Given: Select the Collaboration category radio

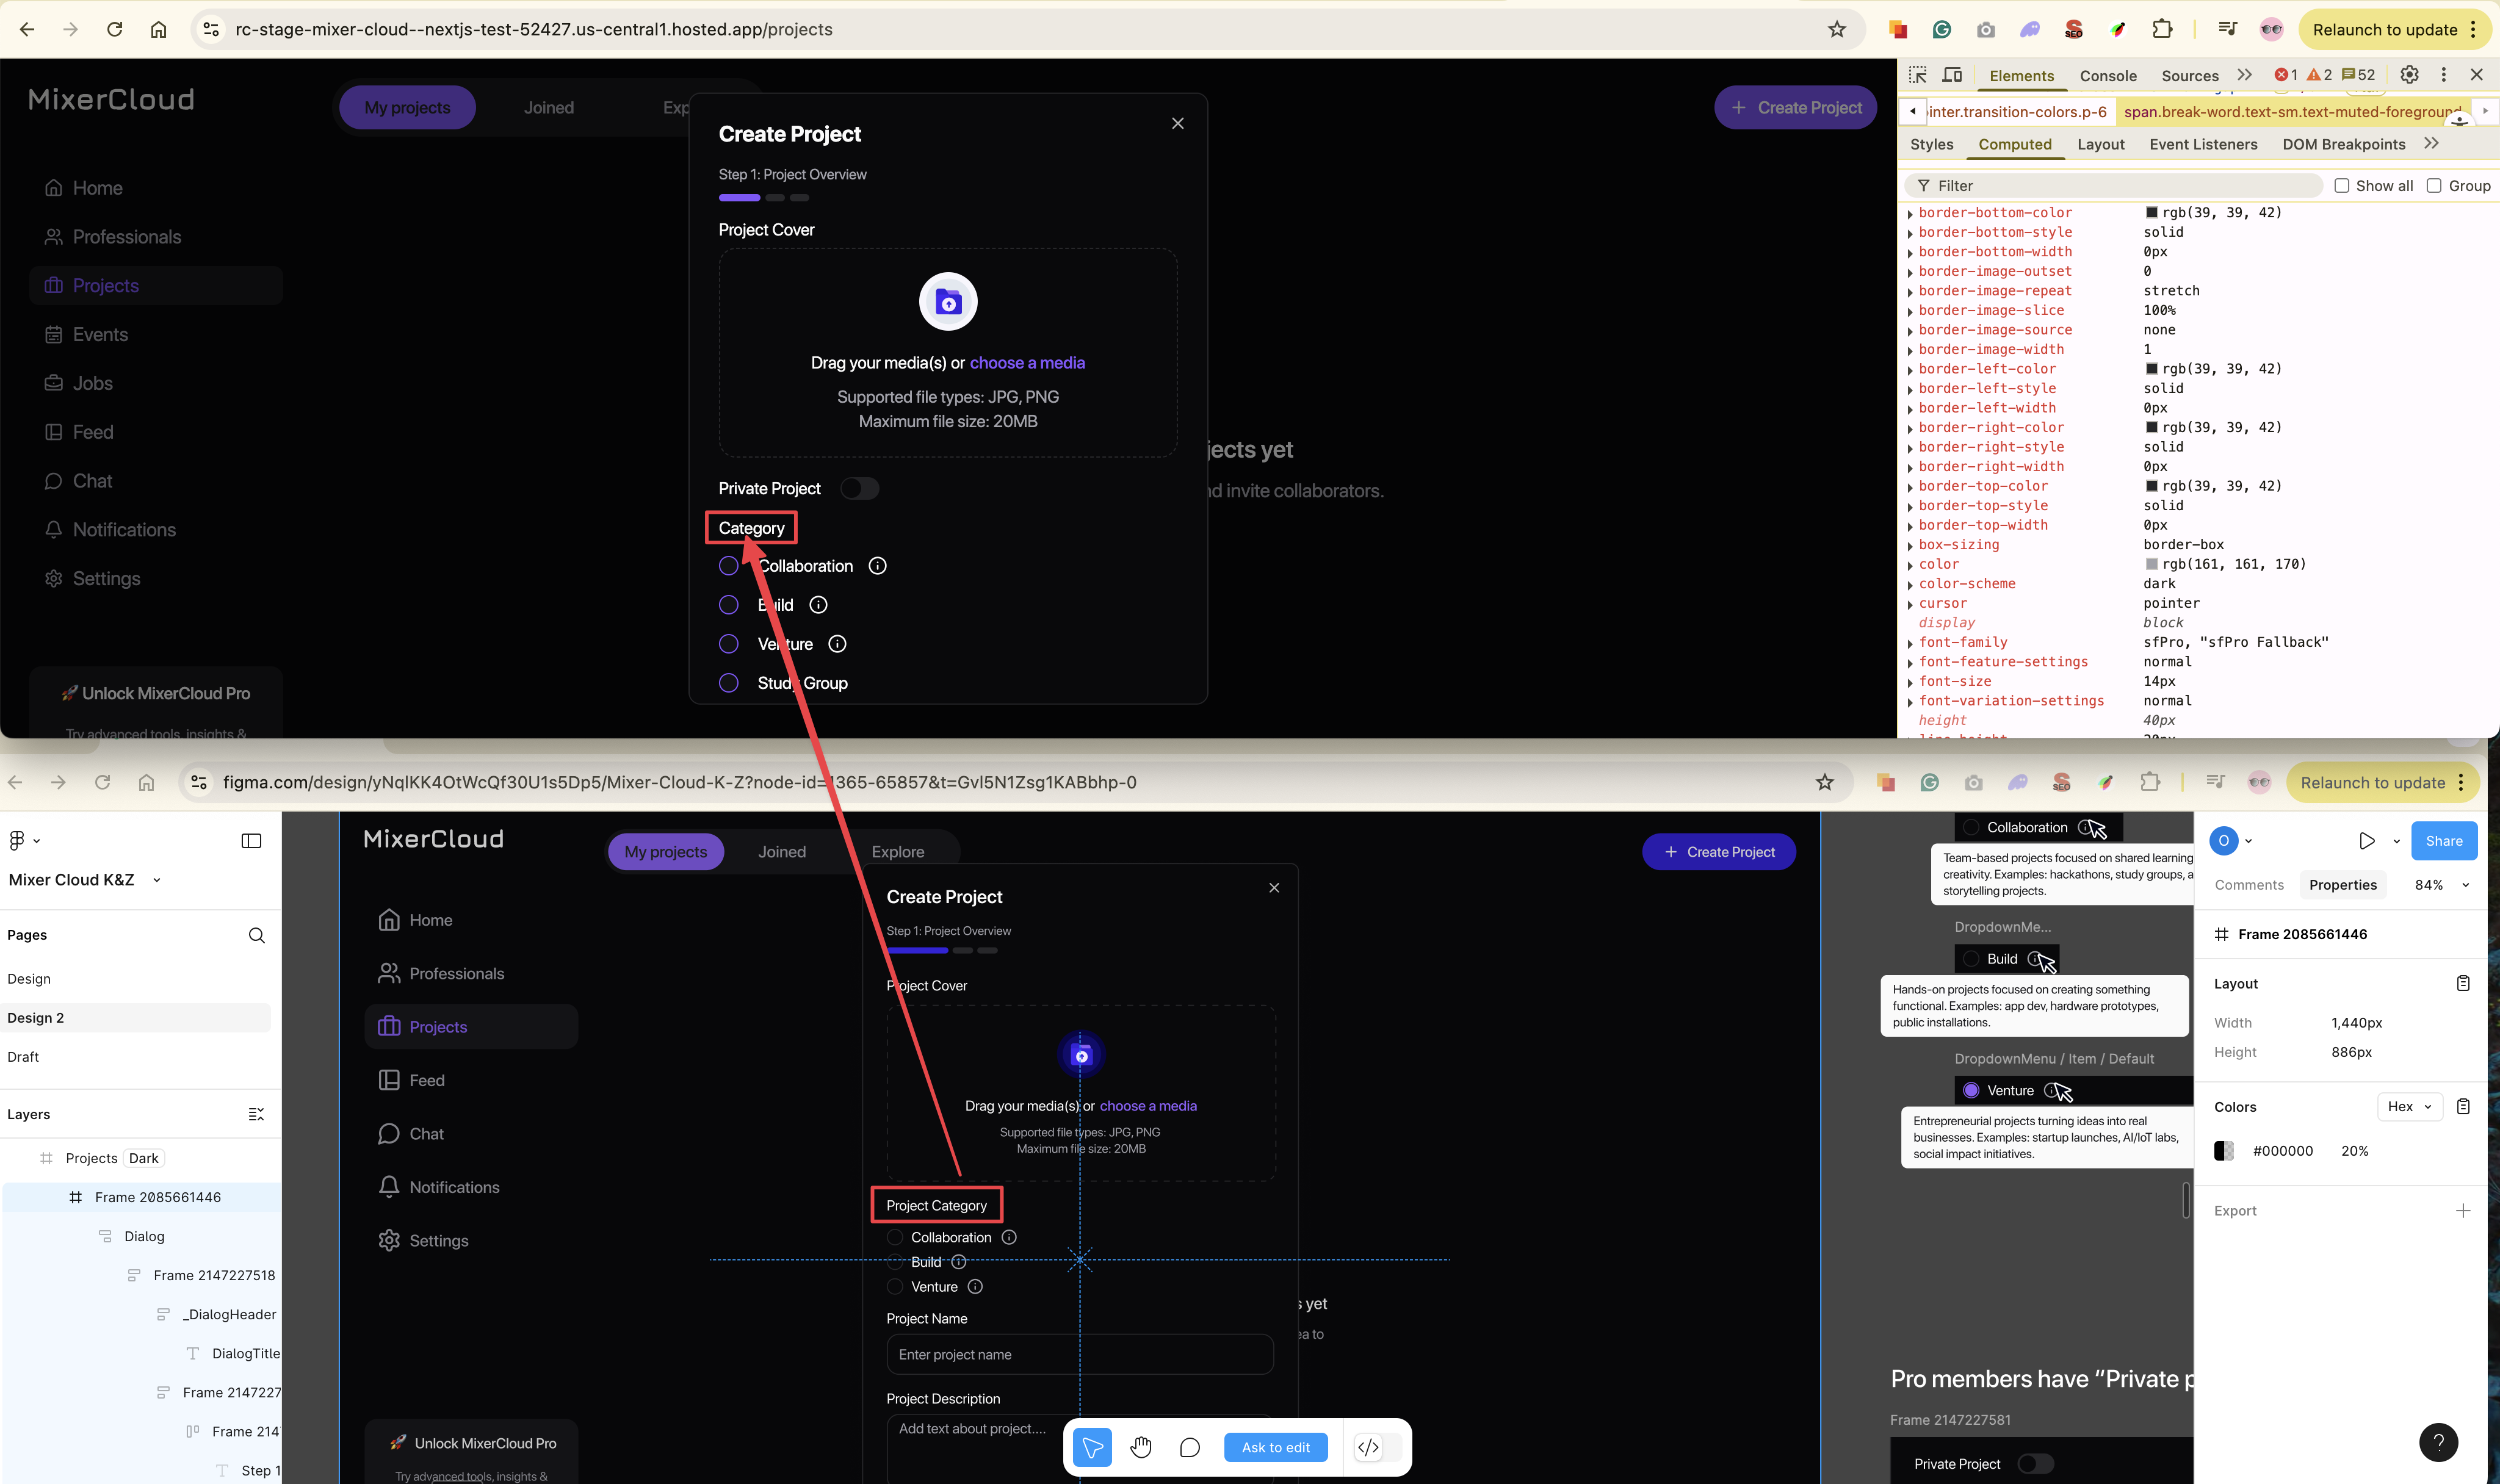Looking at the screenshot, I should click(729, 566).
